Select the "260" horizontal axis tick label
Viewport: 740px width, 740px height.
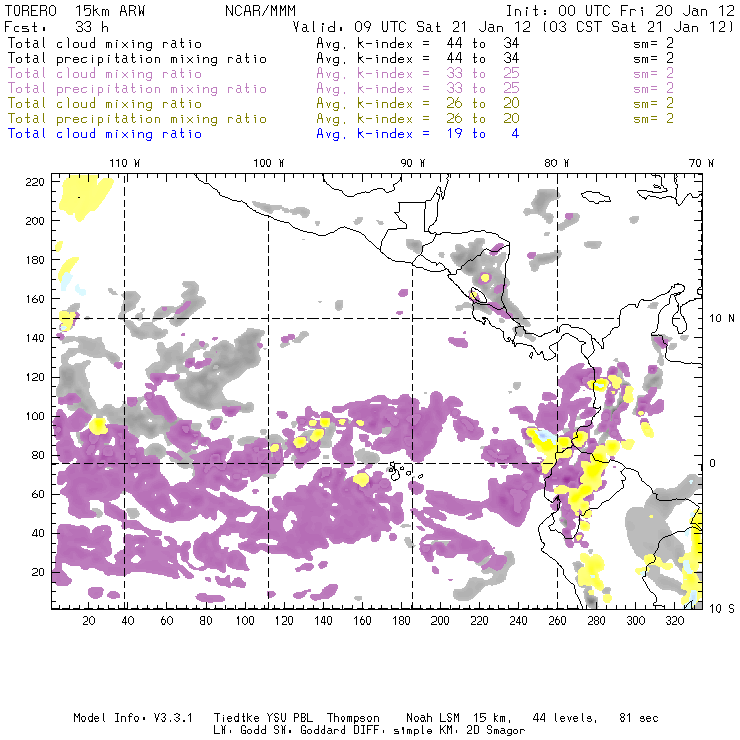point(557,621)
